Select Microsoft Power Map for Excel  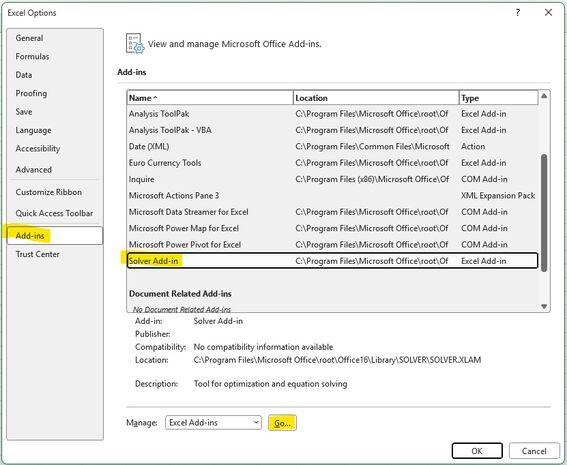click(332, 228)
